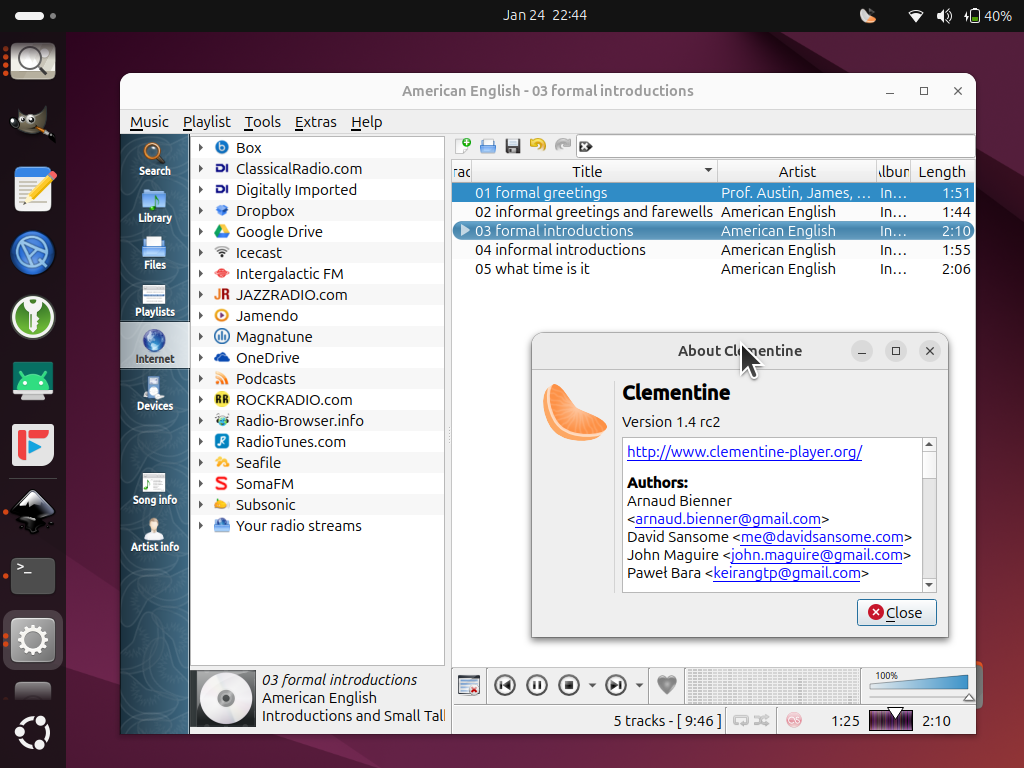Screen dimensions: 1024x768
Task: Select track 04 informal introductions
Action: [712, 250]
